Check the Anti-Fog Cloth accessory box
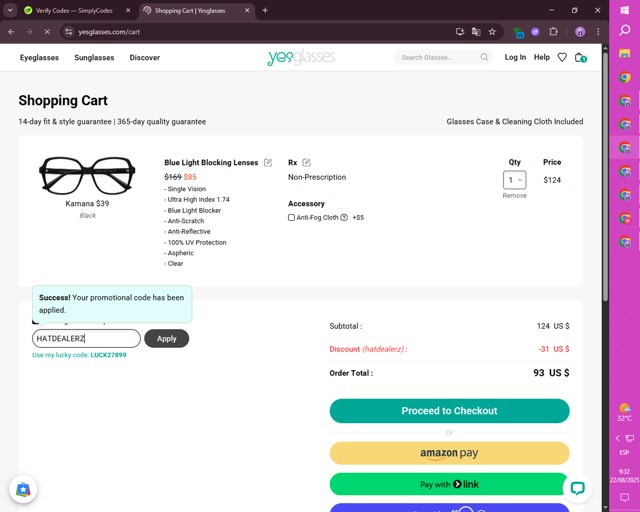This screenshot has width=640, height=512. click(x=291, y=218)
